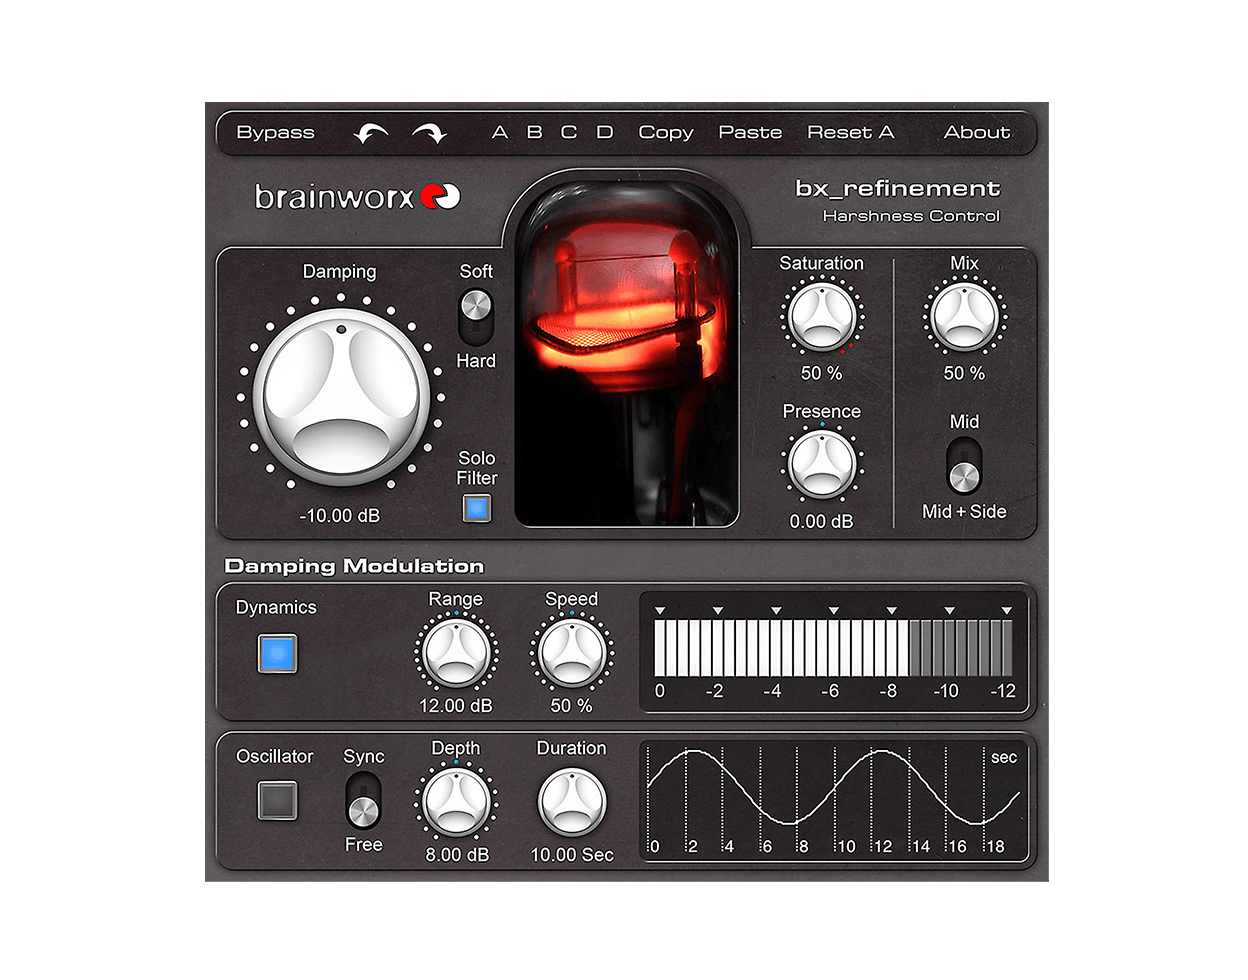This screenshot has width=1248, height=980.
Task: Click the Brainworx logo
Action: point(358,196)
